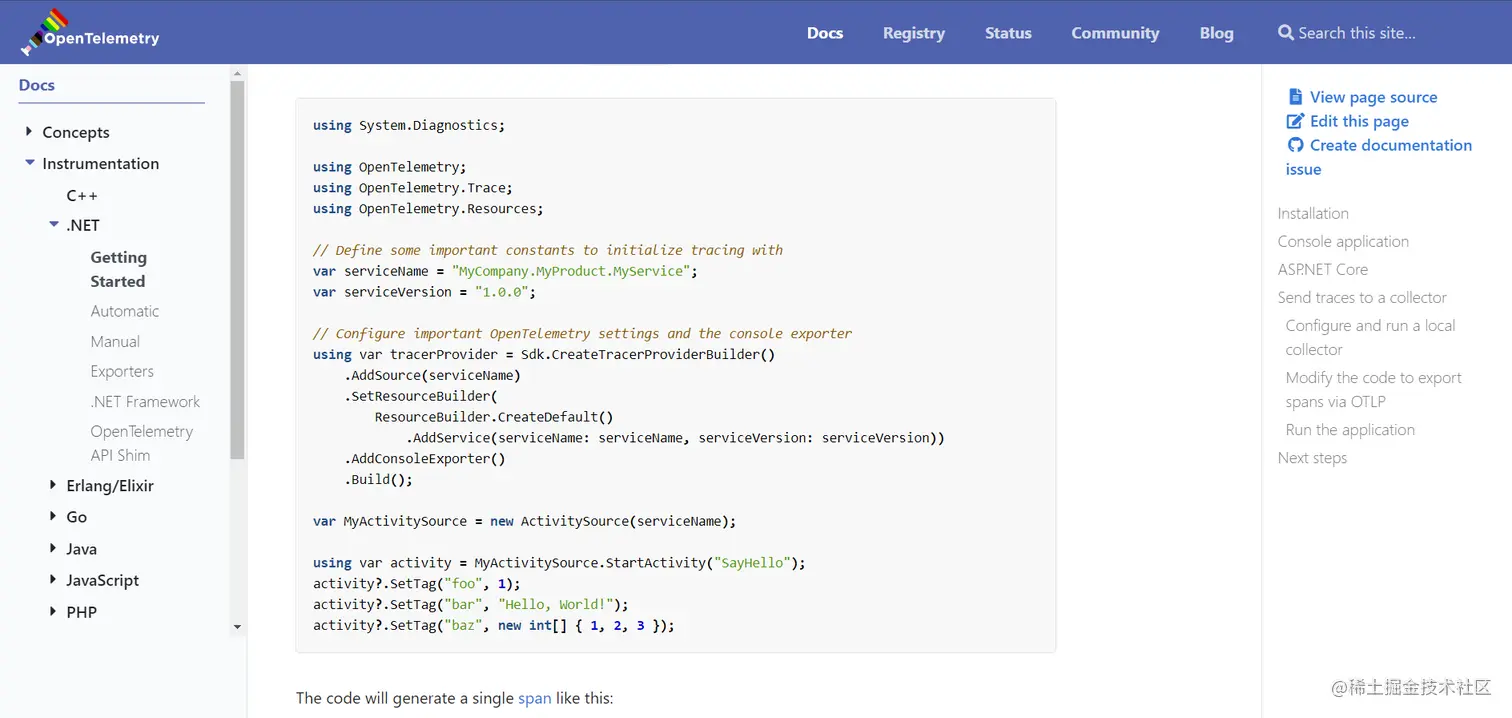Collapse the Instrumentation section
The image size is (1512, 718).
tap(30, 163)
